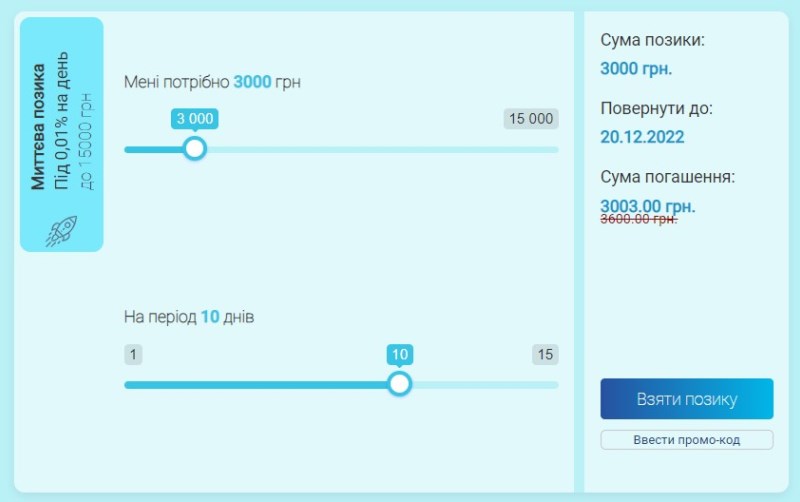Click the Мені потрібно 3000 грн label
This screenshot has width=800, height=502.
pos(212,82)
